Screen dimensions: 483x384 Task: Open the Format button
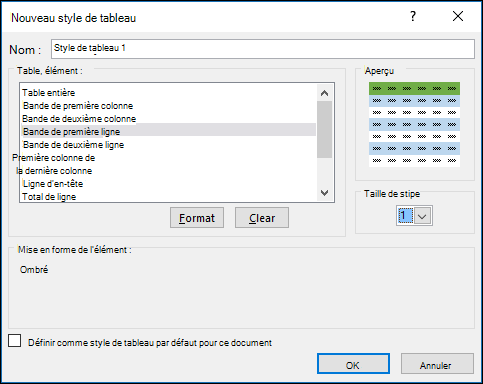[197, 218]
